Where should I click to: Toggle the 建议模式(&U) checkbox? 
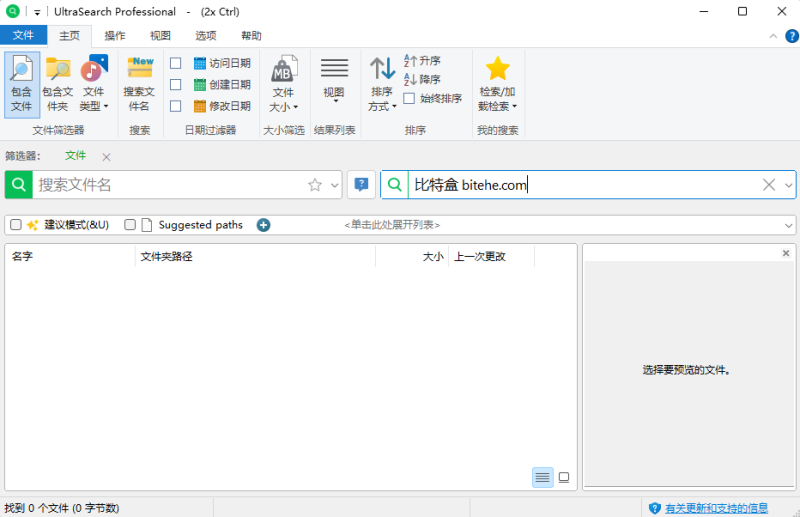[x=16, y=225]
